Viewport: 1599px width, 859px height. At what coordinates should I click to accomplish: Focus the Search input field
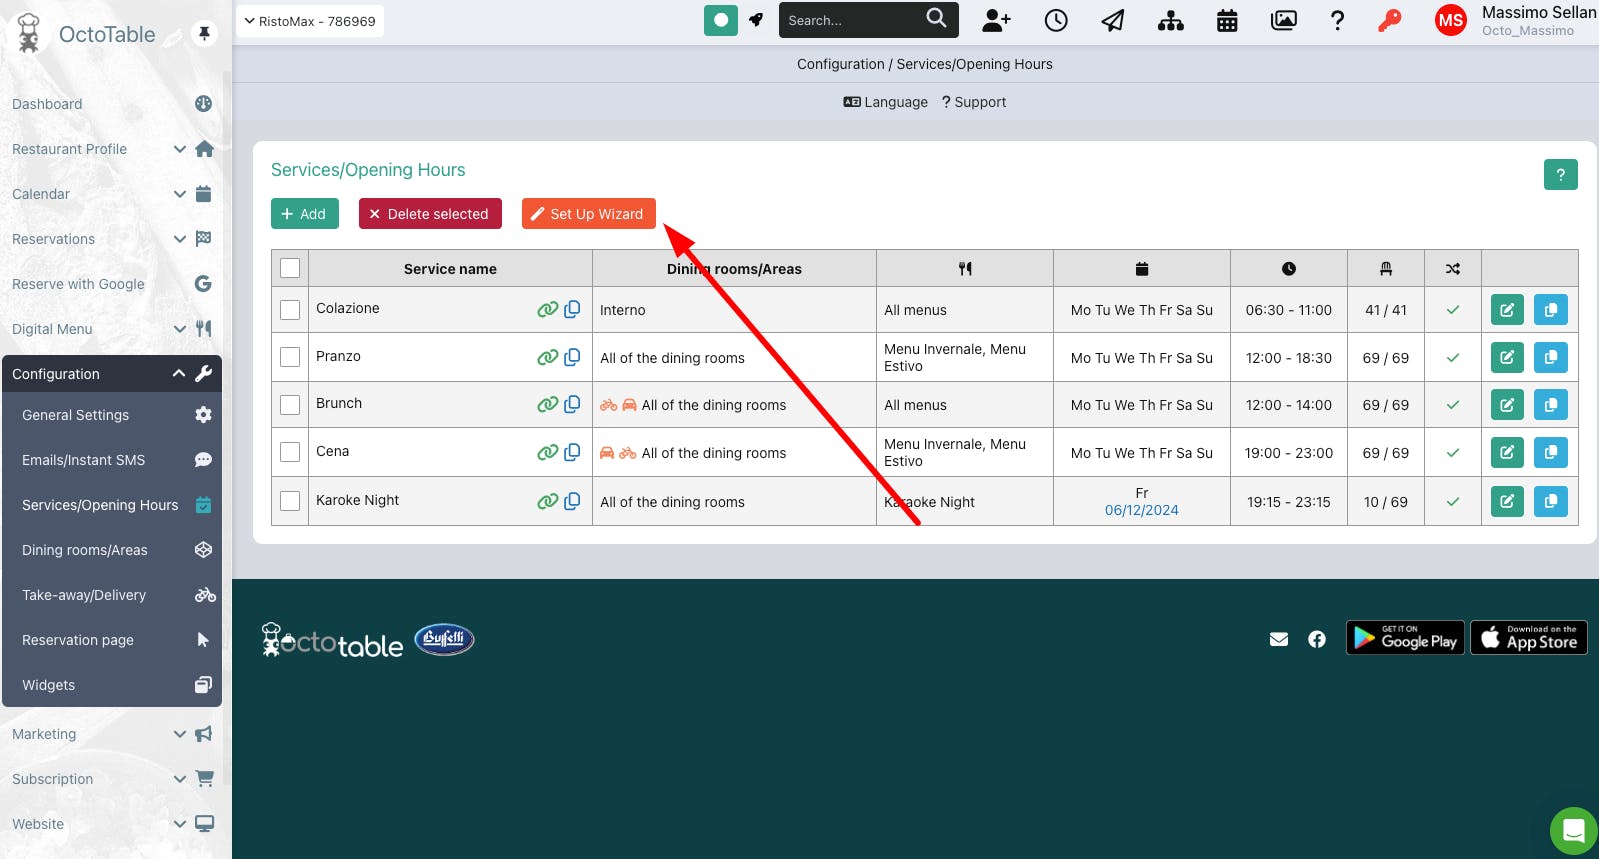[x=850, y=20]
